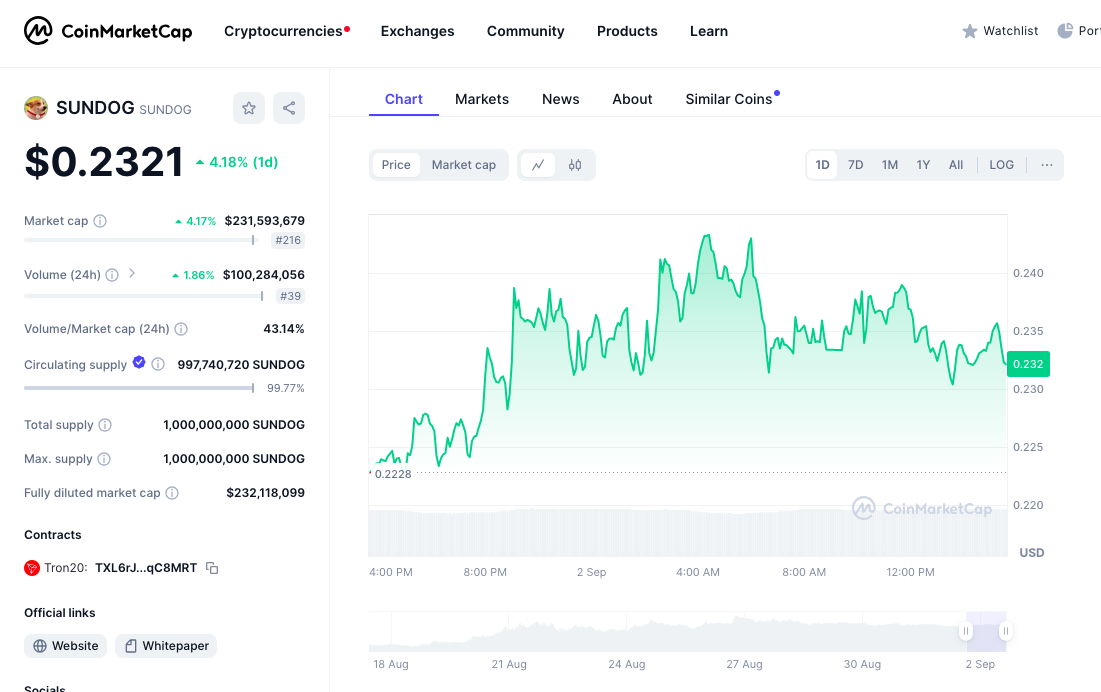The height and width of the screenshot is (692, 1101).
Task: Switch to the line chart icon
Action: tap(538, 165)
